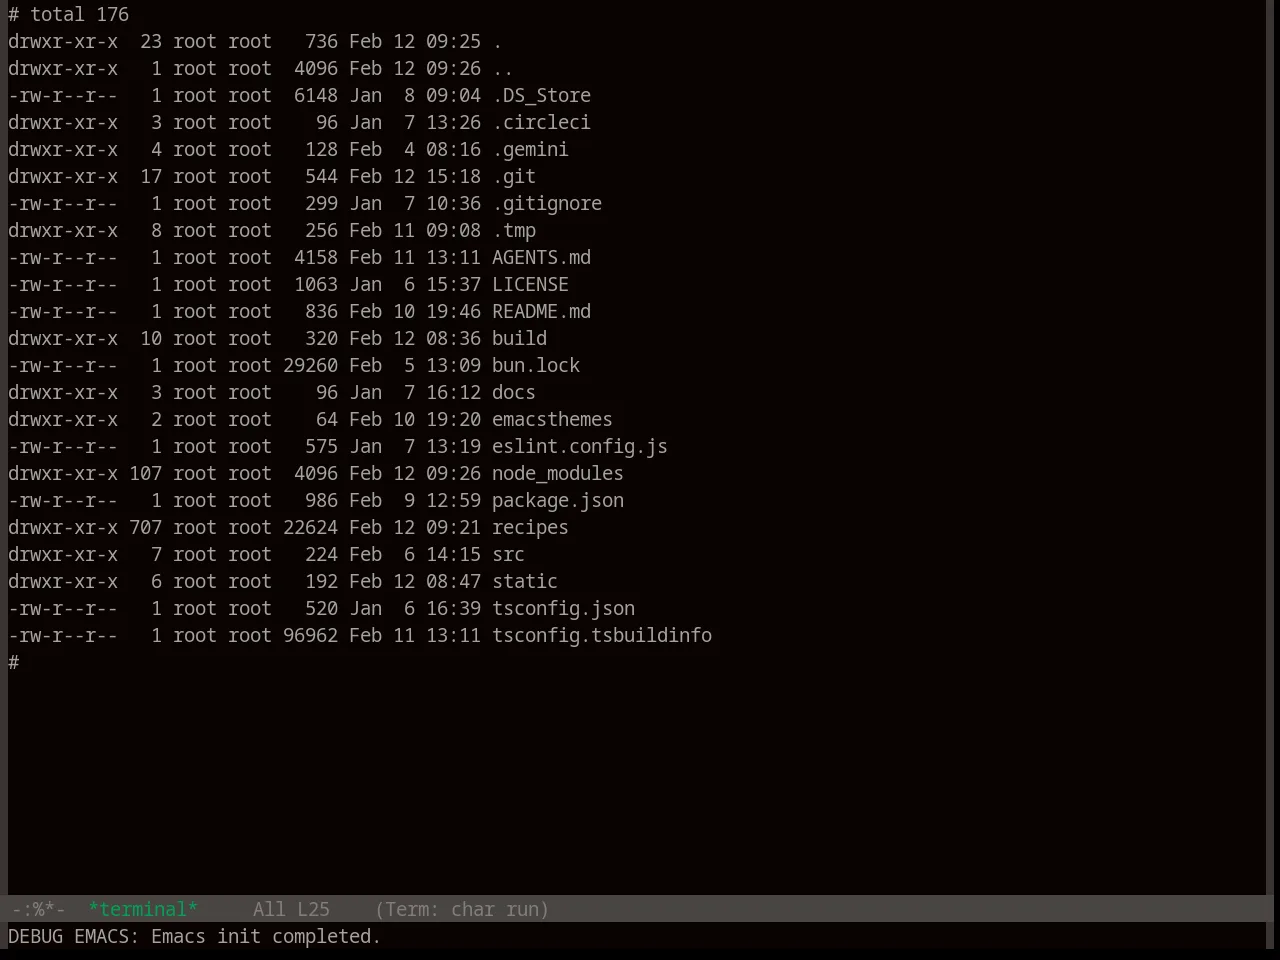Click the size 29260 of bun.lock
Viewport: 1280px width, 960px height.
310,365
